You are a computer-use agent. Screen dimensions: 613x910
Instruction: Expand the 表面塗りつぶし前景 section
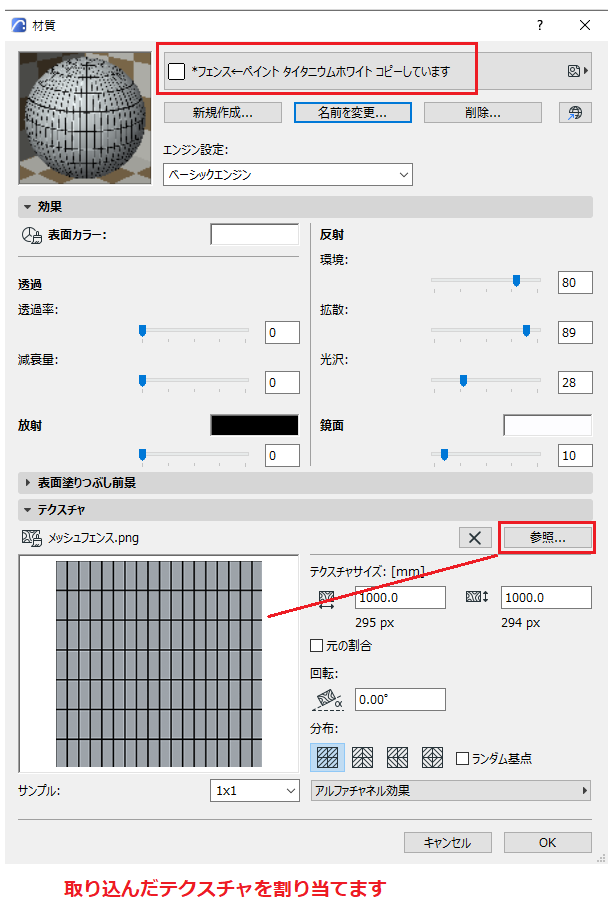27,482
